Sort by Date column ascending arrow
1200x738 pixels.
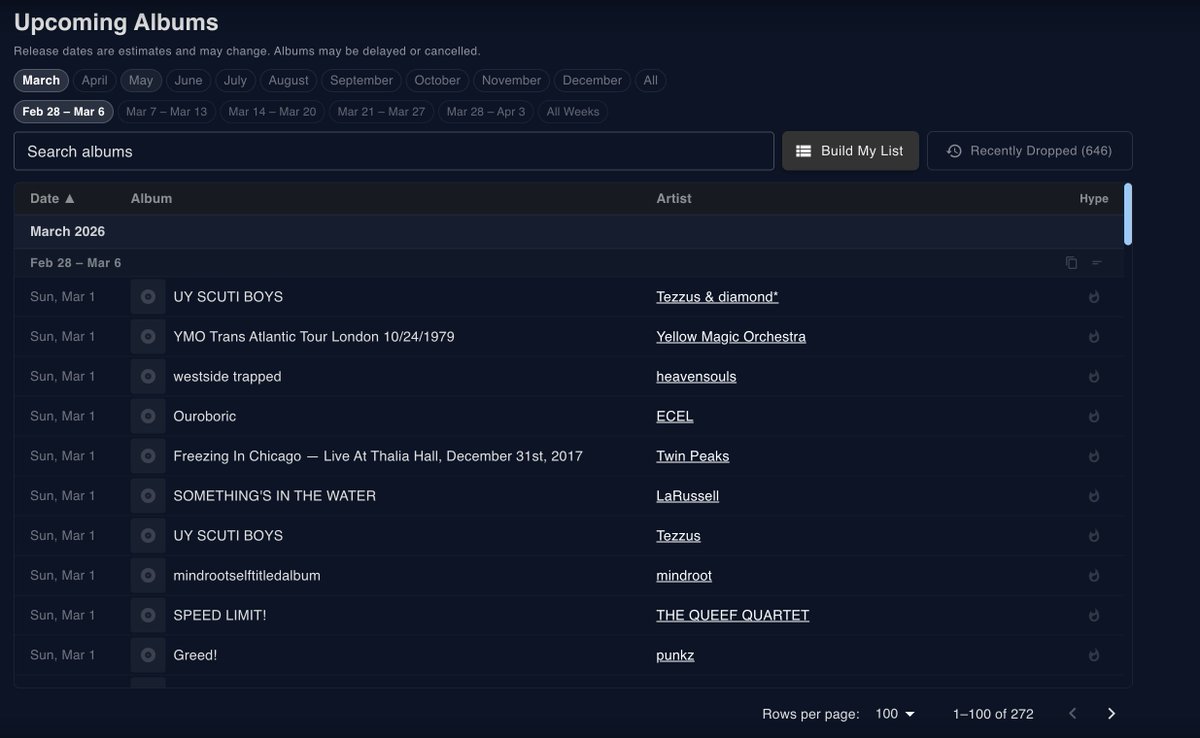tap(69, 198)
